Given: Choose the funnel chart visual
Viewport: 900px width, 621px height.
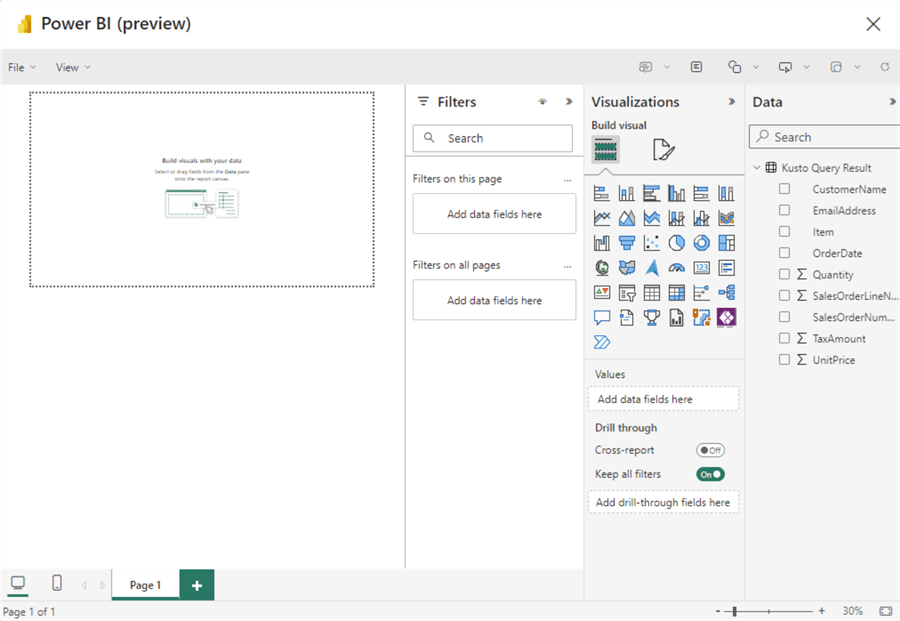Looking at the screenshot, I should coord(627,243).
